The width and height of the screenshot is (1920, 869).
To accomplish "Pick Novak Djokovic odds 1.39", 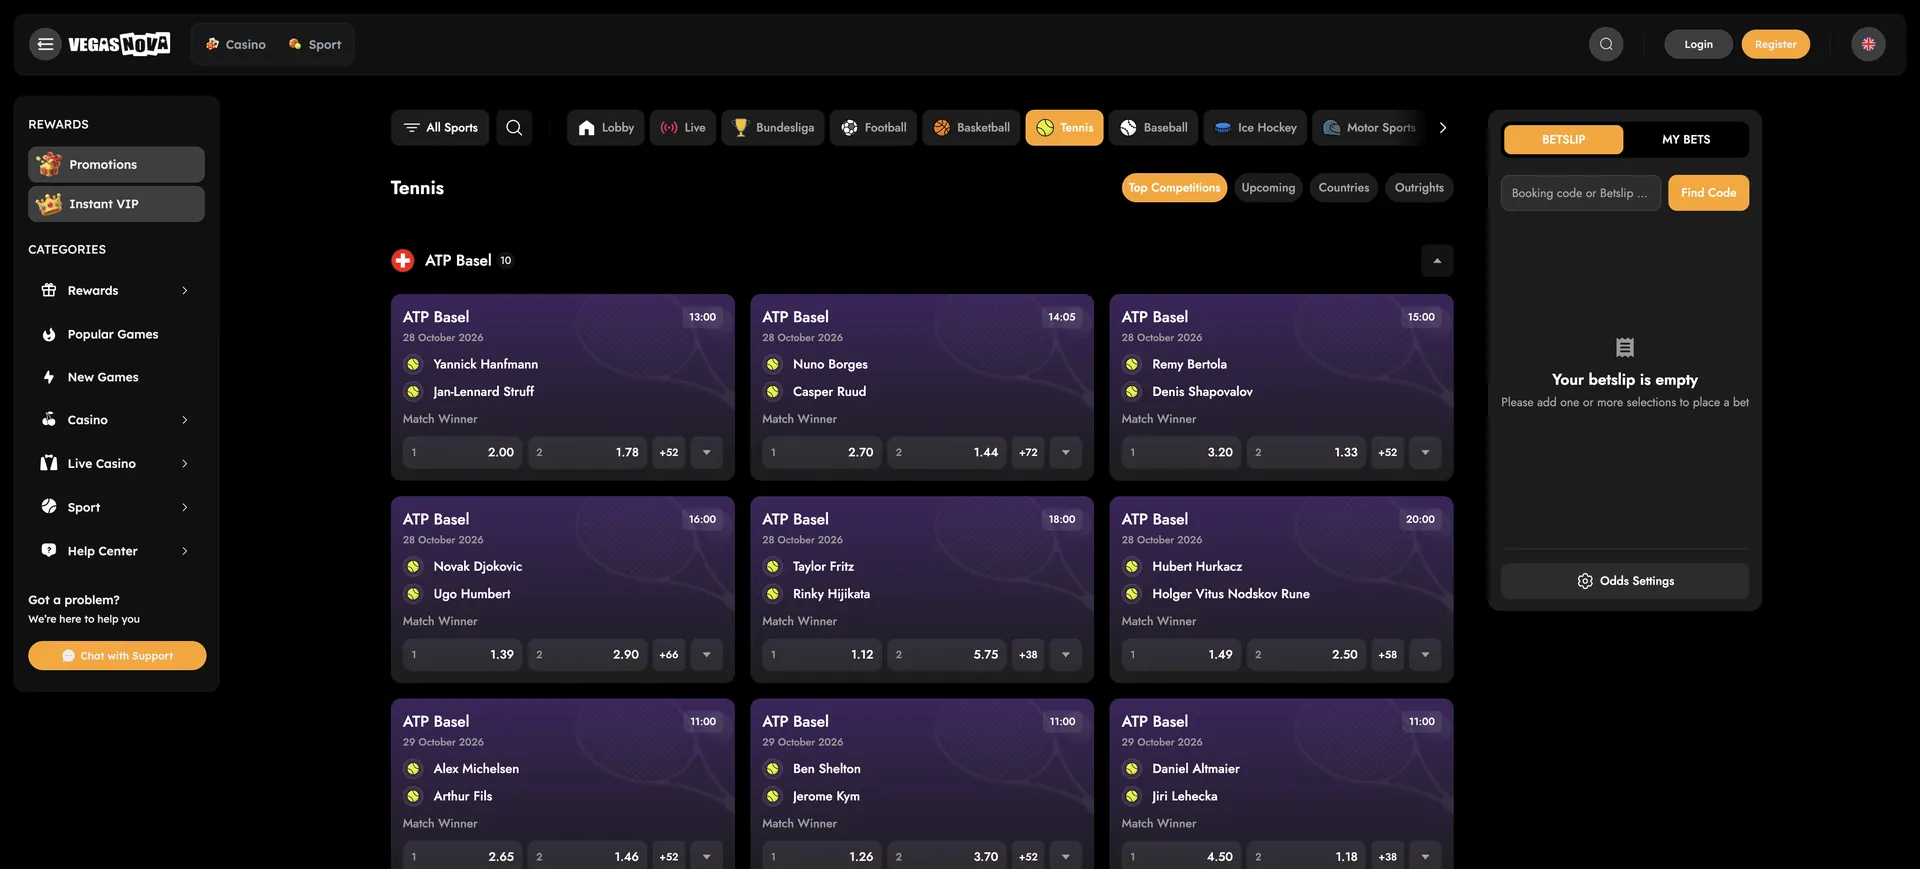I will 462,655.
